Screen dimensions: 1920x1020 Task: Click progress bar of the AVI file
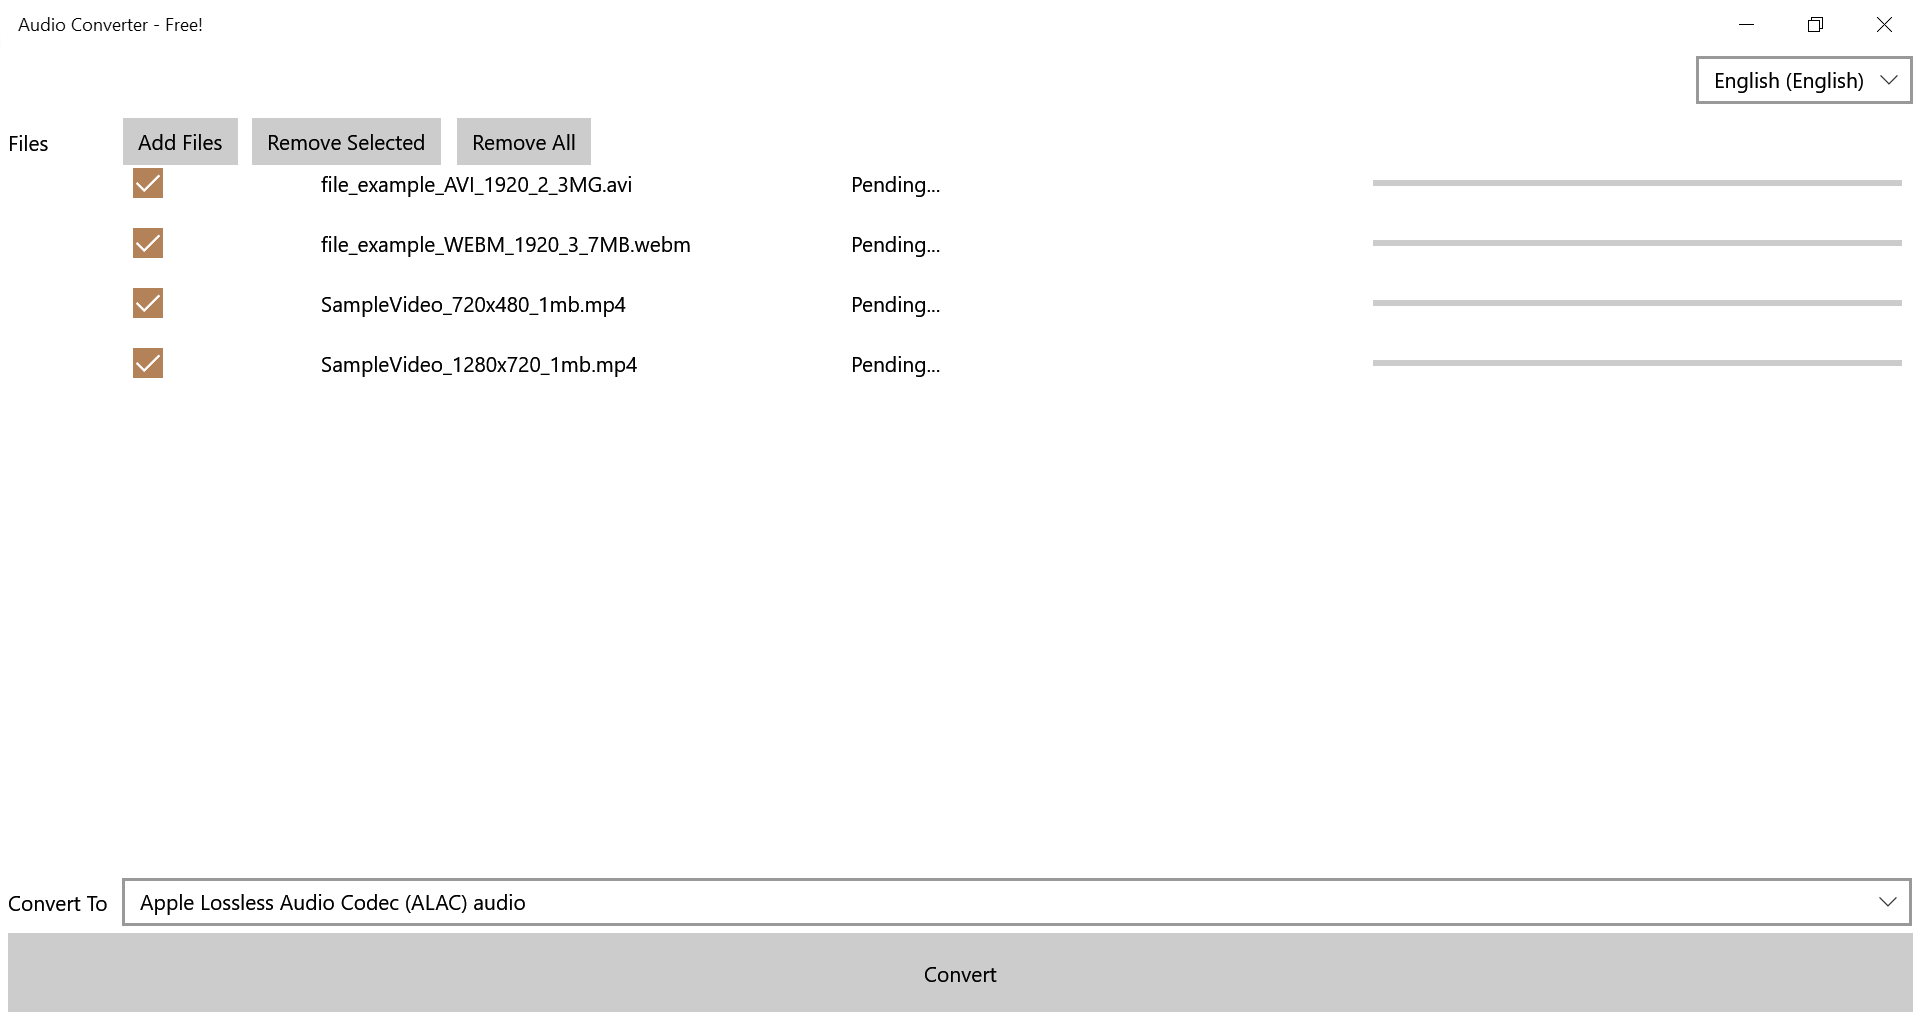(x=1636, y=183)
